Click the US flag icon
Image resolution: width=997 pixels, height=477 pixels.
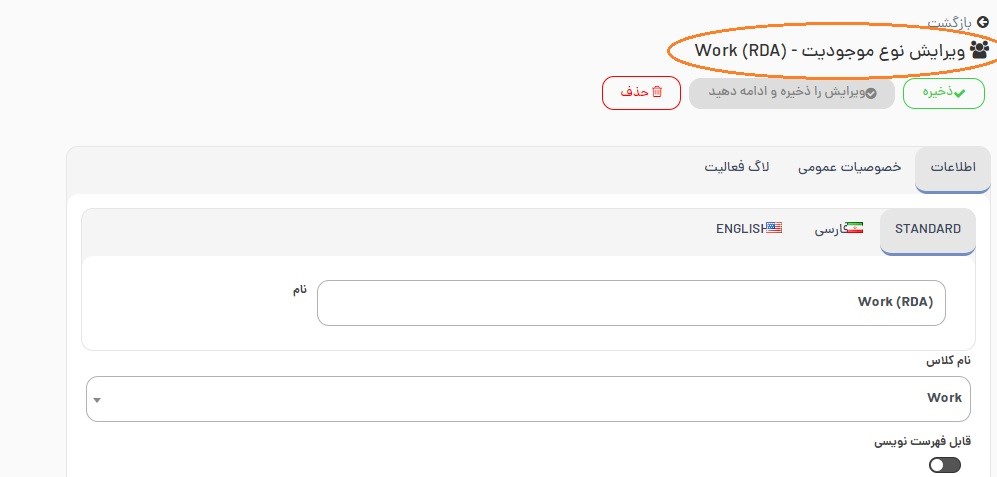pyautogui.click(x=774, y=228)
